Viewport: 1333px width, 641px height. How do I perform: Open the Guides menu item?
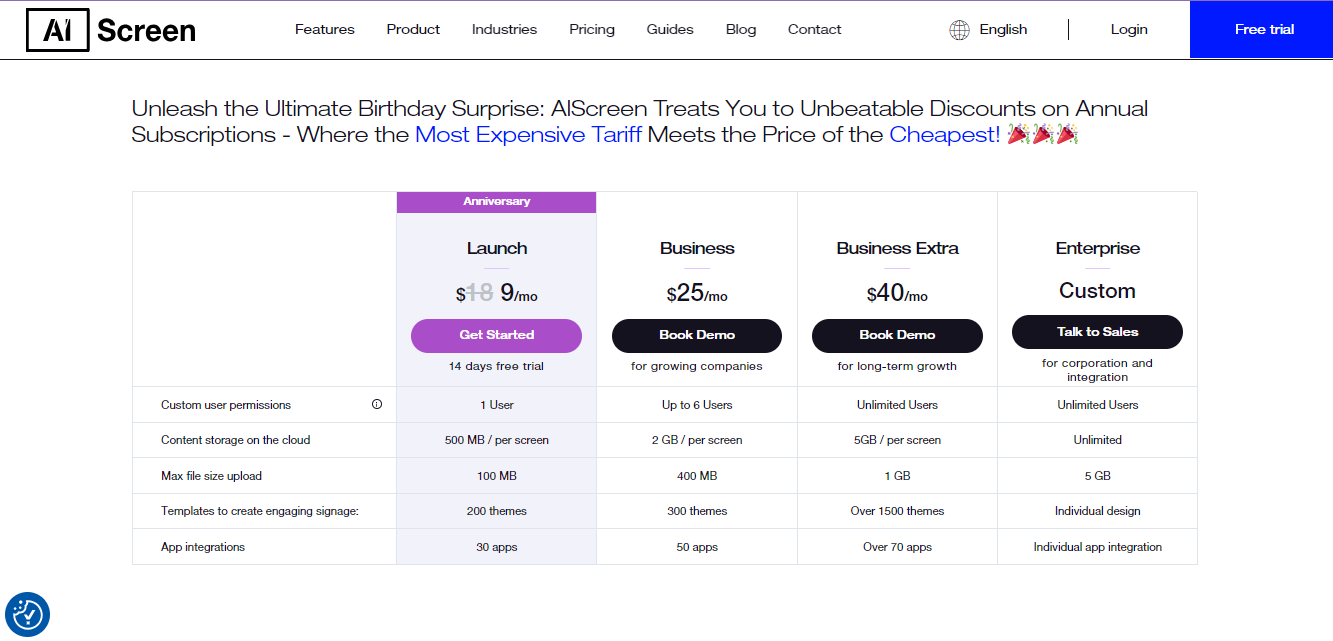670,30
